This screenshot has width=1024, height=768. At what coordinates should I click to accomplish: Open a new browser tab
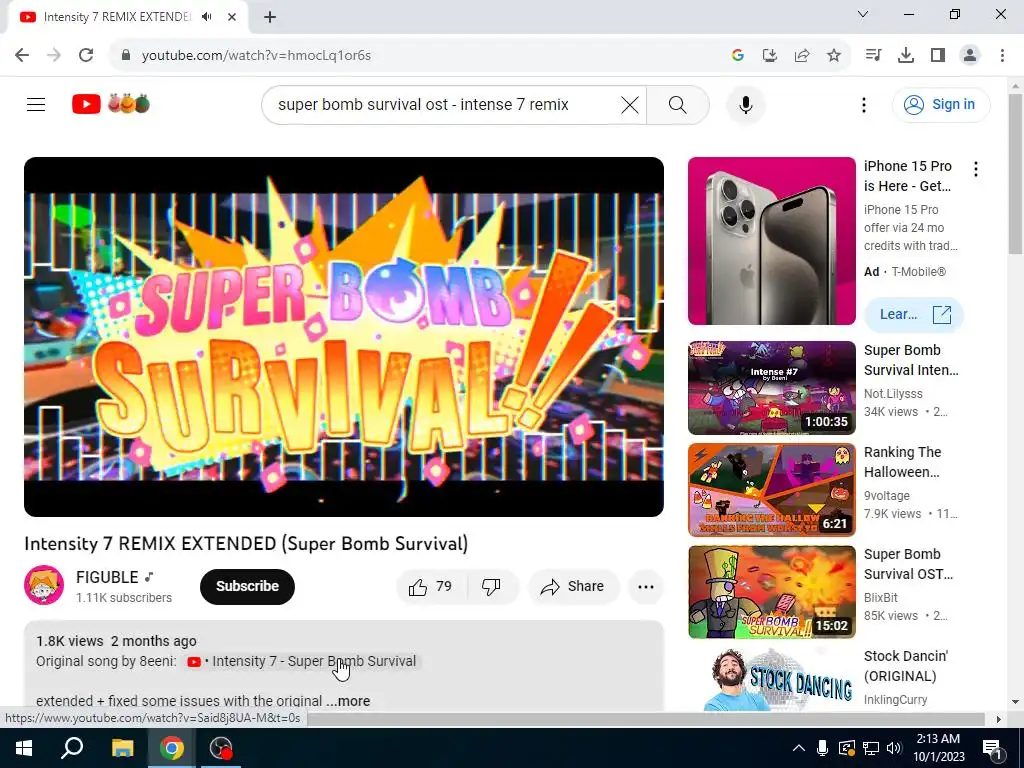pos(270,17)
